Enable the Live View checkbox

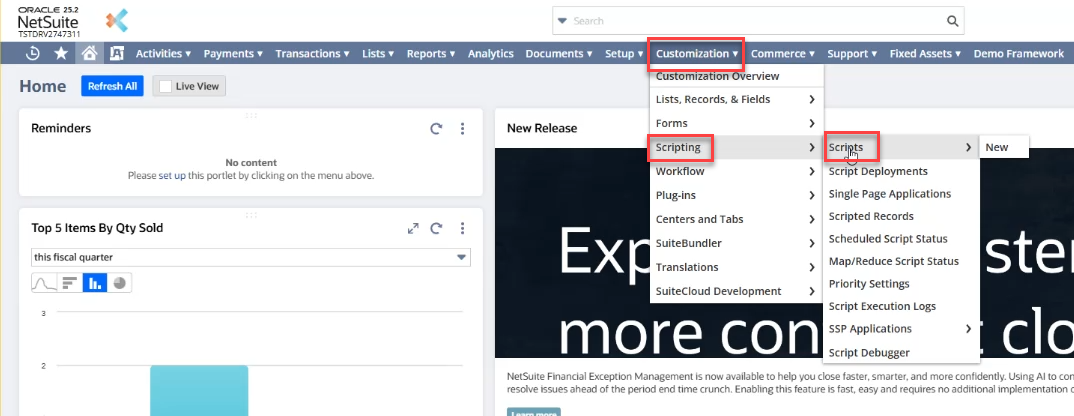[x=166, y=87]
